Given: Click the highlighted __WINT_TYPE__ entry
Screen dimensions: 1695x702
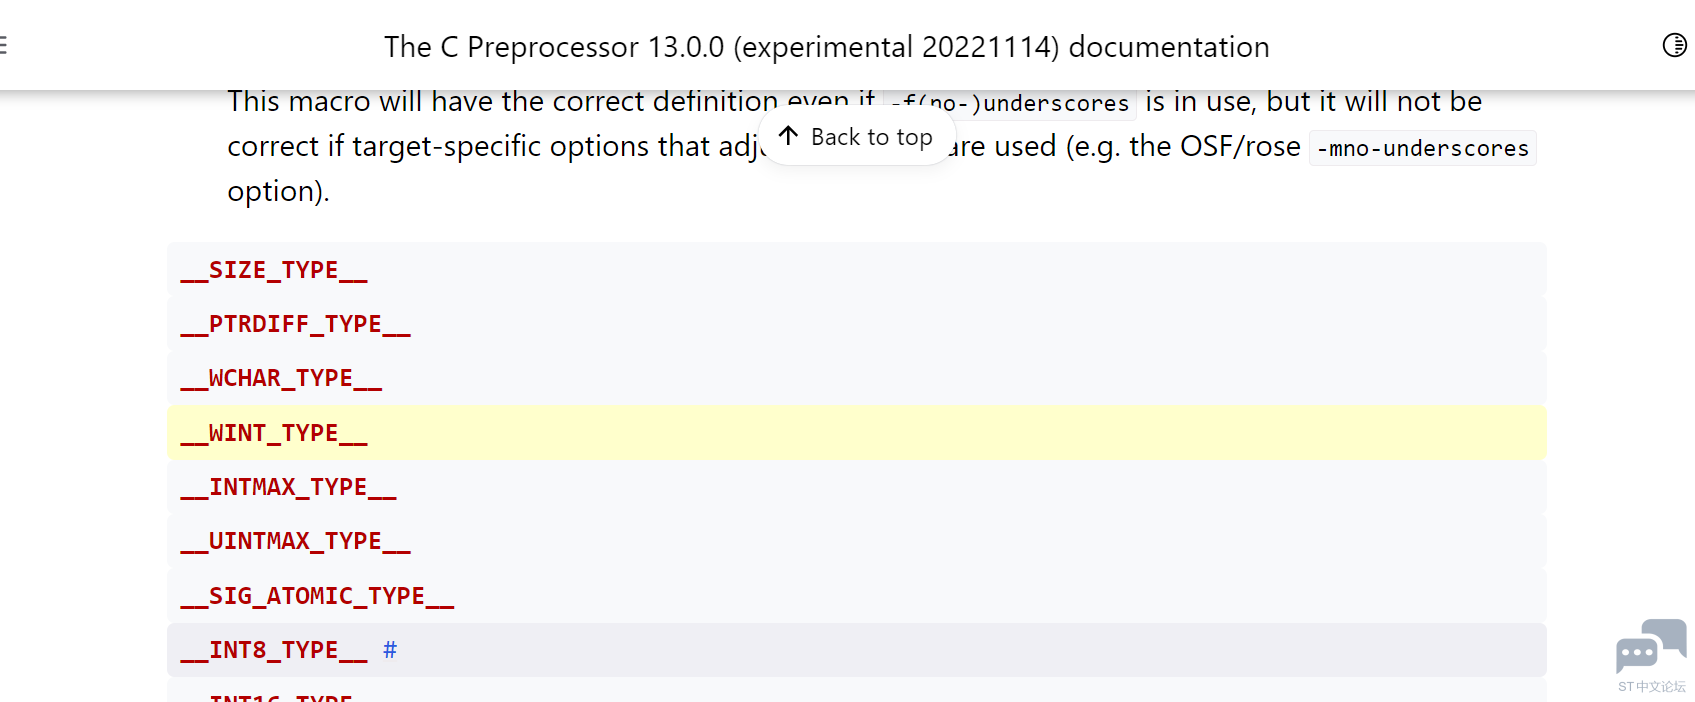Looking at the screenshot, I should (857, 433).
